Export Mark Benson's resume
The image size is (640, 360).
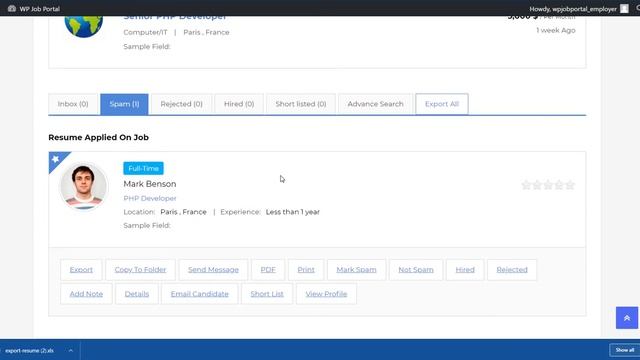pyautogui.click(x=81, y=270)
